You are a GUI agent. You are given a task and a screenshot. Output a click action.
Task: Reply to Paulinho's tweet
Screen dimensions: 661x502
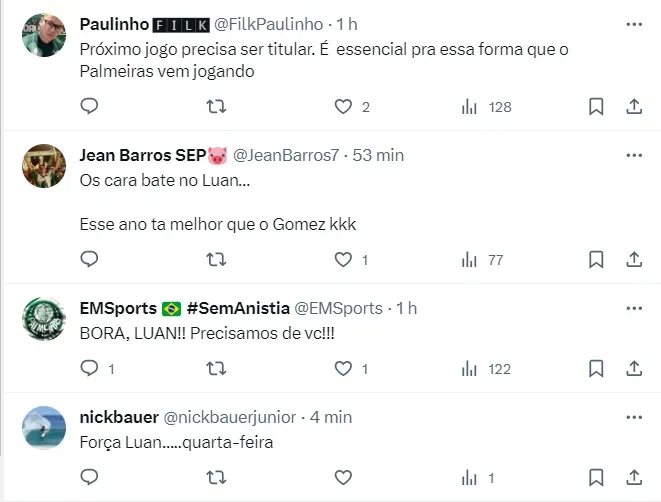click(89, 106)
